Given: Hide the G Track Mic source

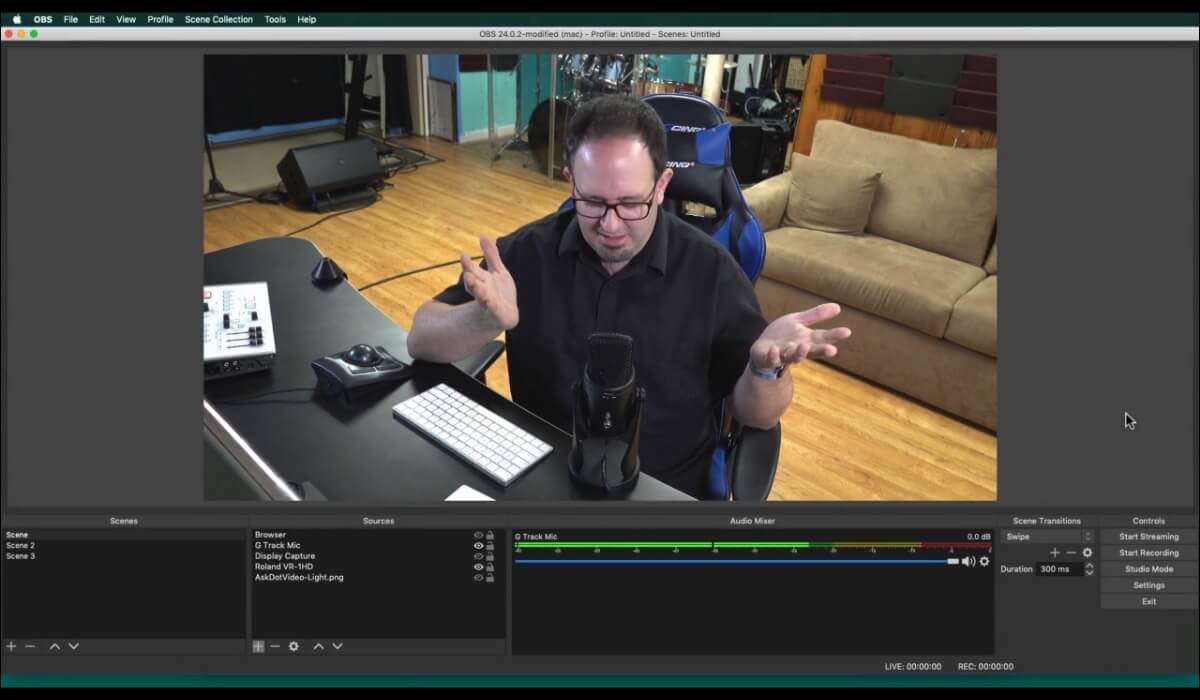Looking at the screenshot, I should tap(478, 546).
